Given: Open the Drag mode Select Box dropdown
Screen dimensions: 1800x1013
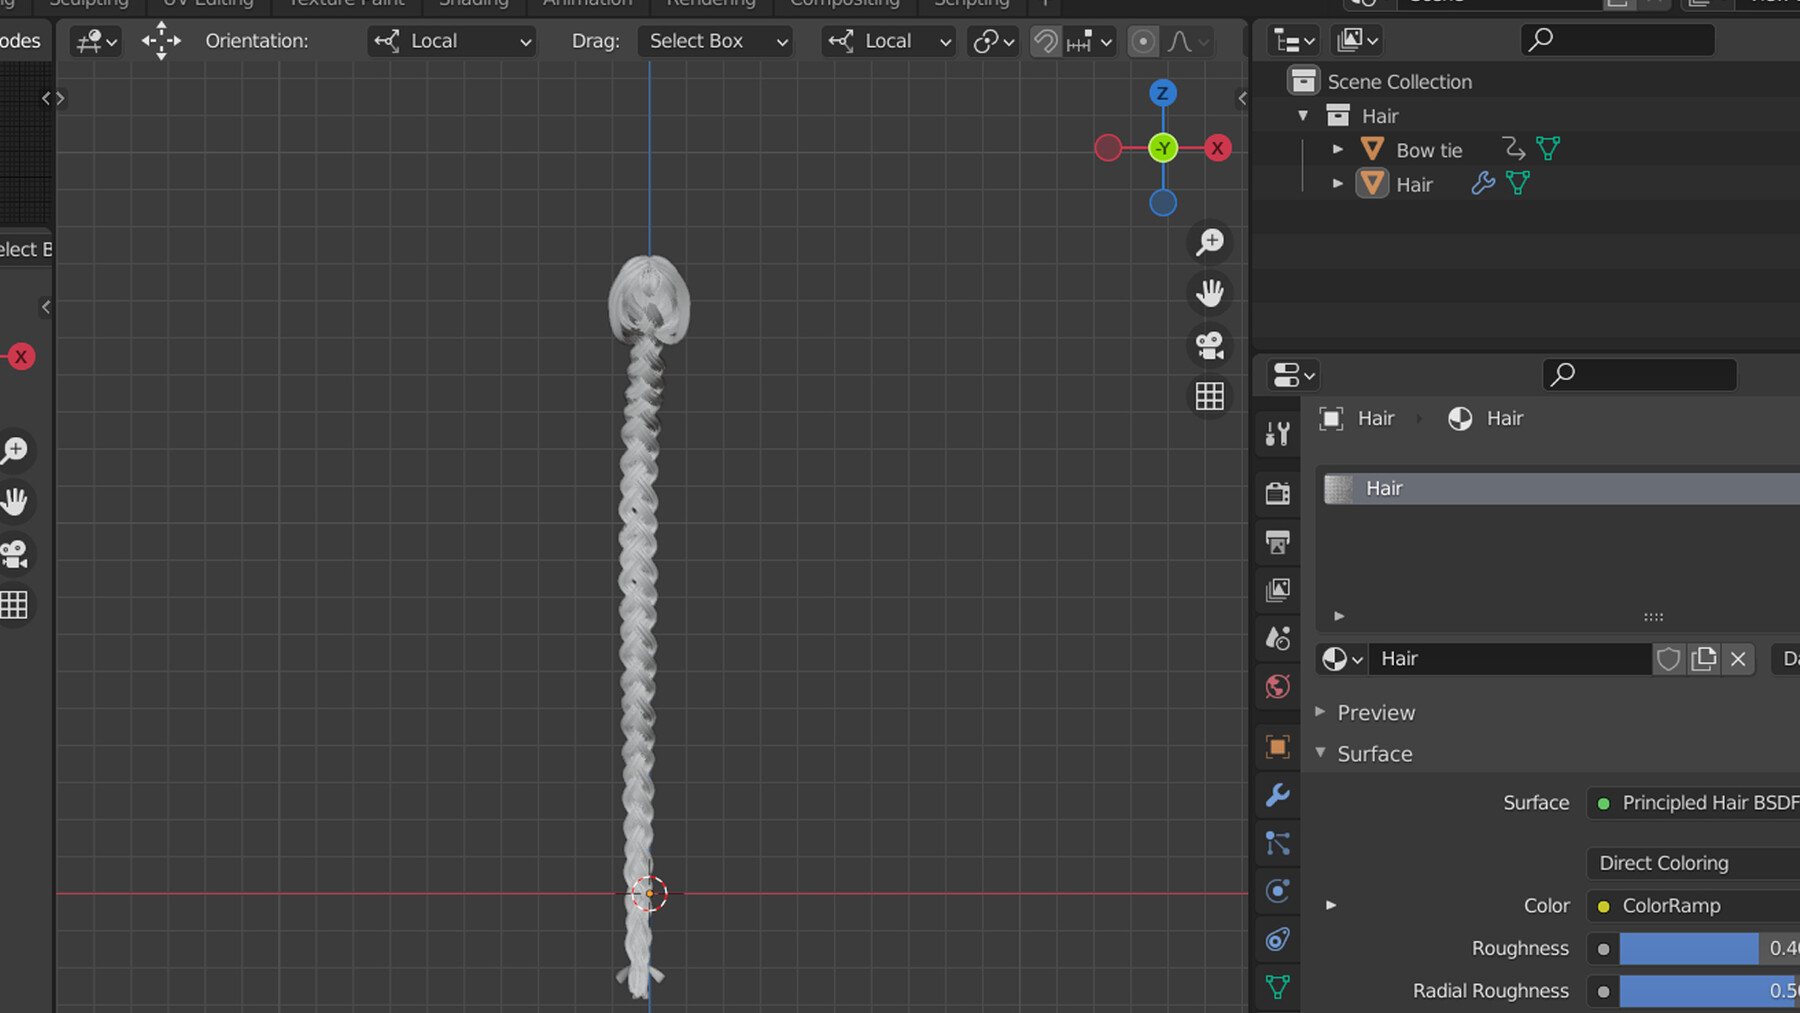Looking at the screenshot, I should [714, 41].
